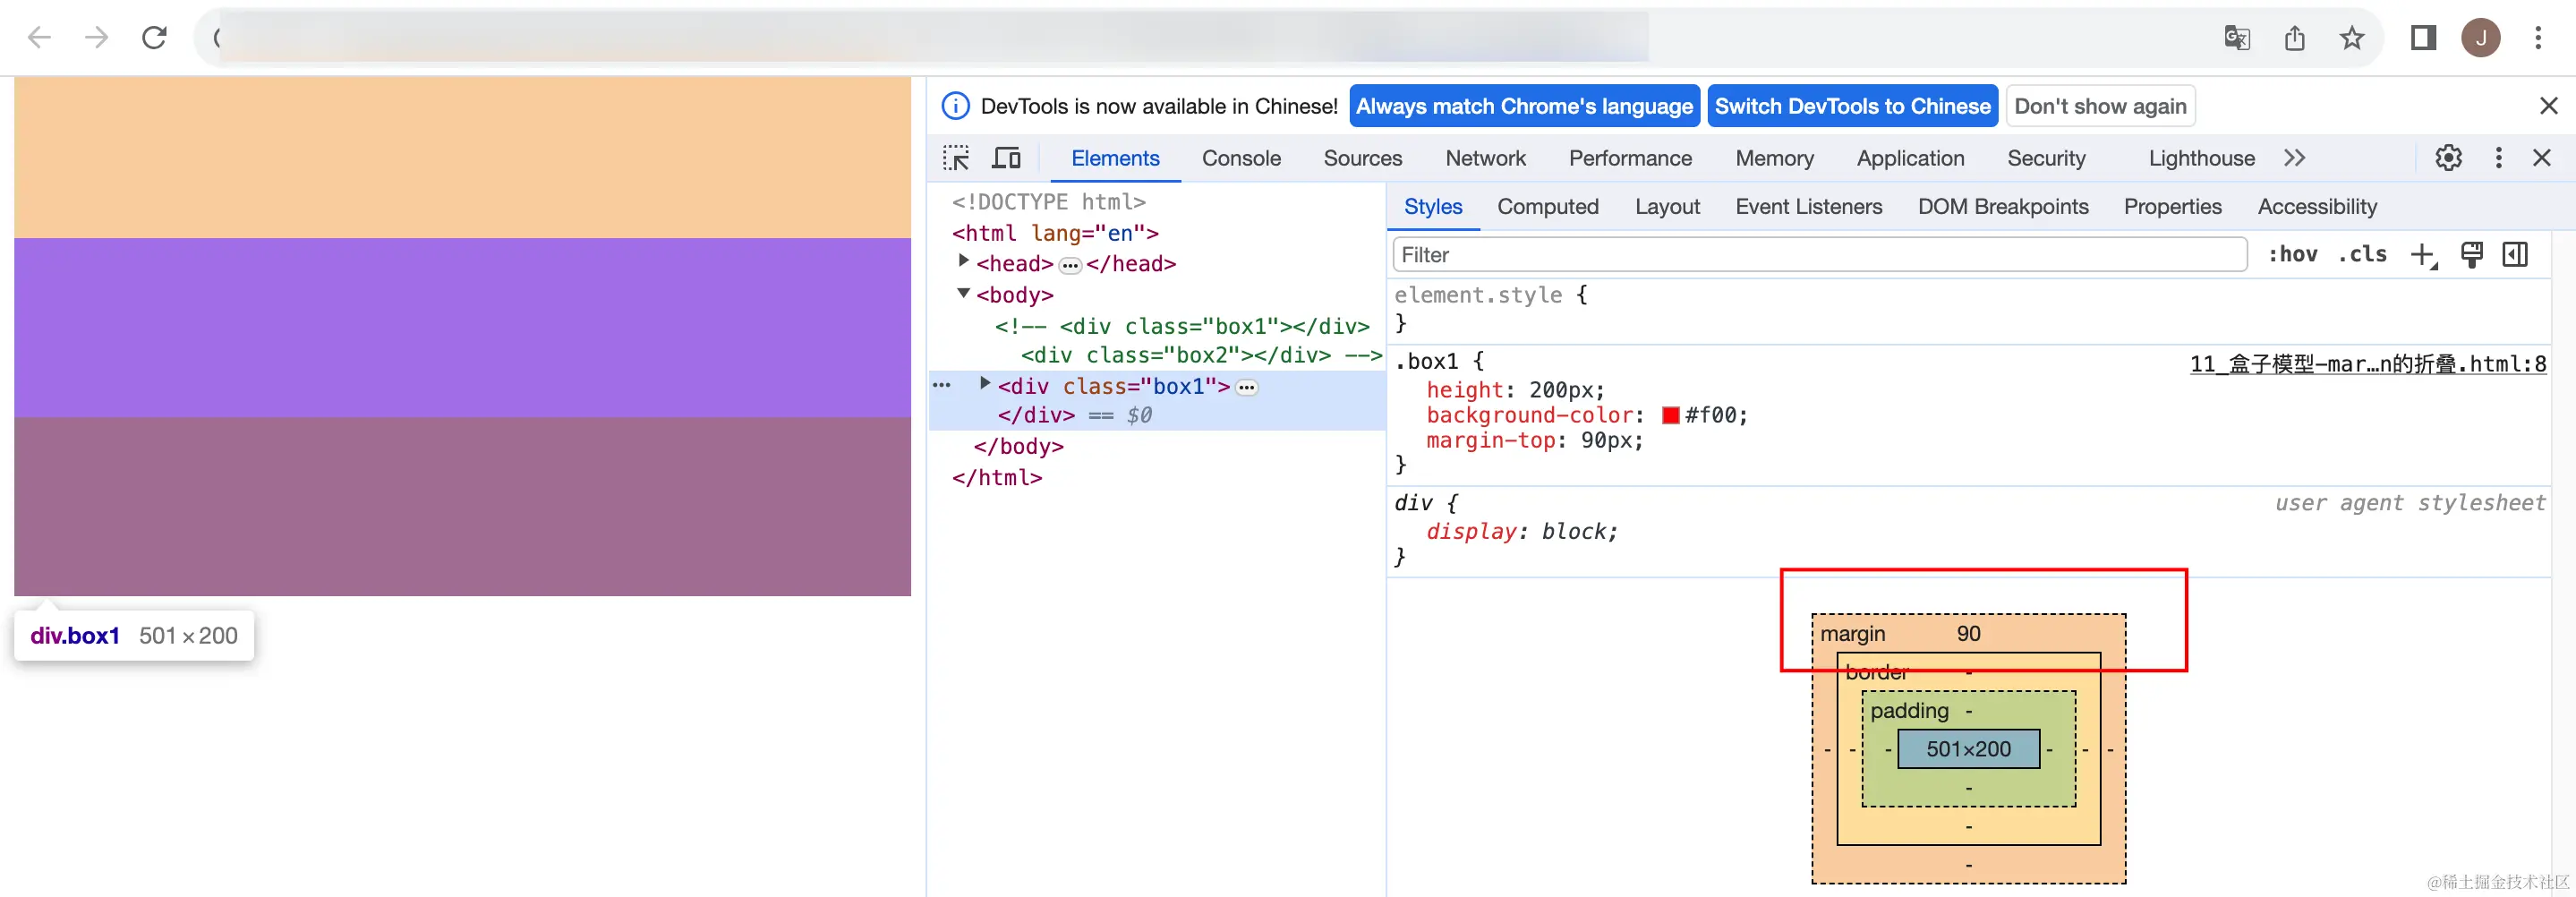2576x897 pixels.
Task: Open the Chrome three-dot menu
Action: [x=2537, y=38]
